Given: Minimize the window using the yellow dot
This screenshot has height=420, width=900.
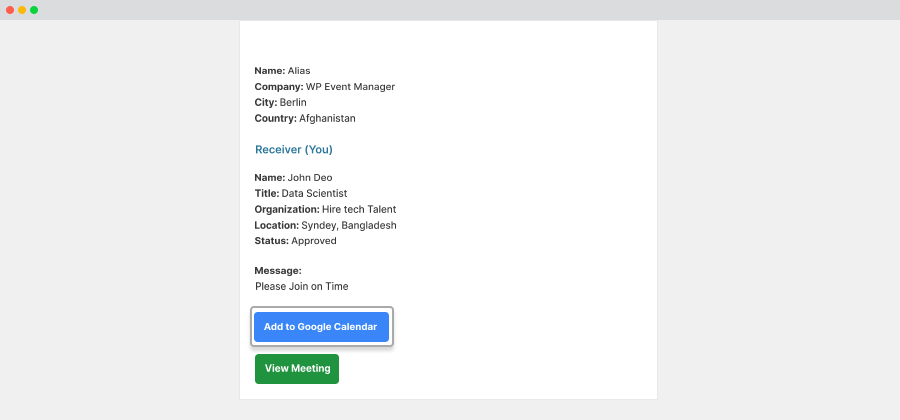Looking at the screenshot, I should (x=22, y=10).
